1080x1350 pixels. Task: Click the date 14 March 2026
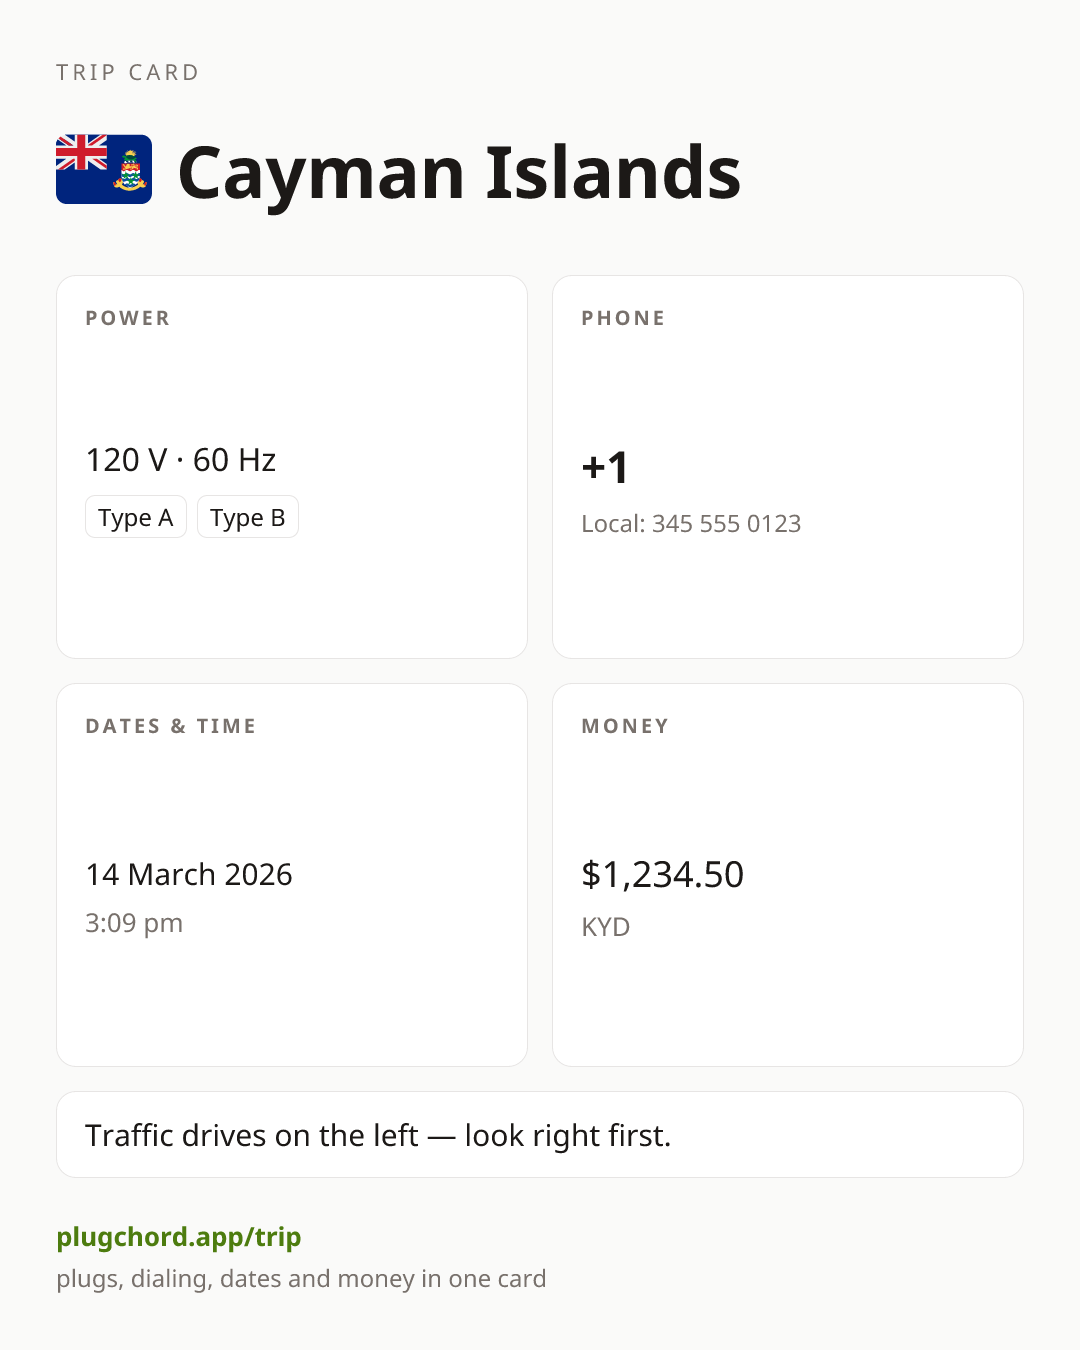(x=189, y=875)
